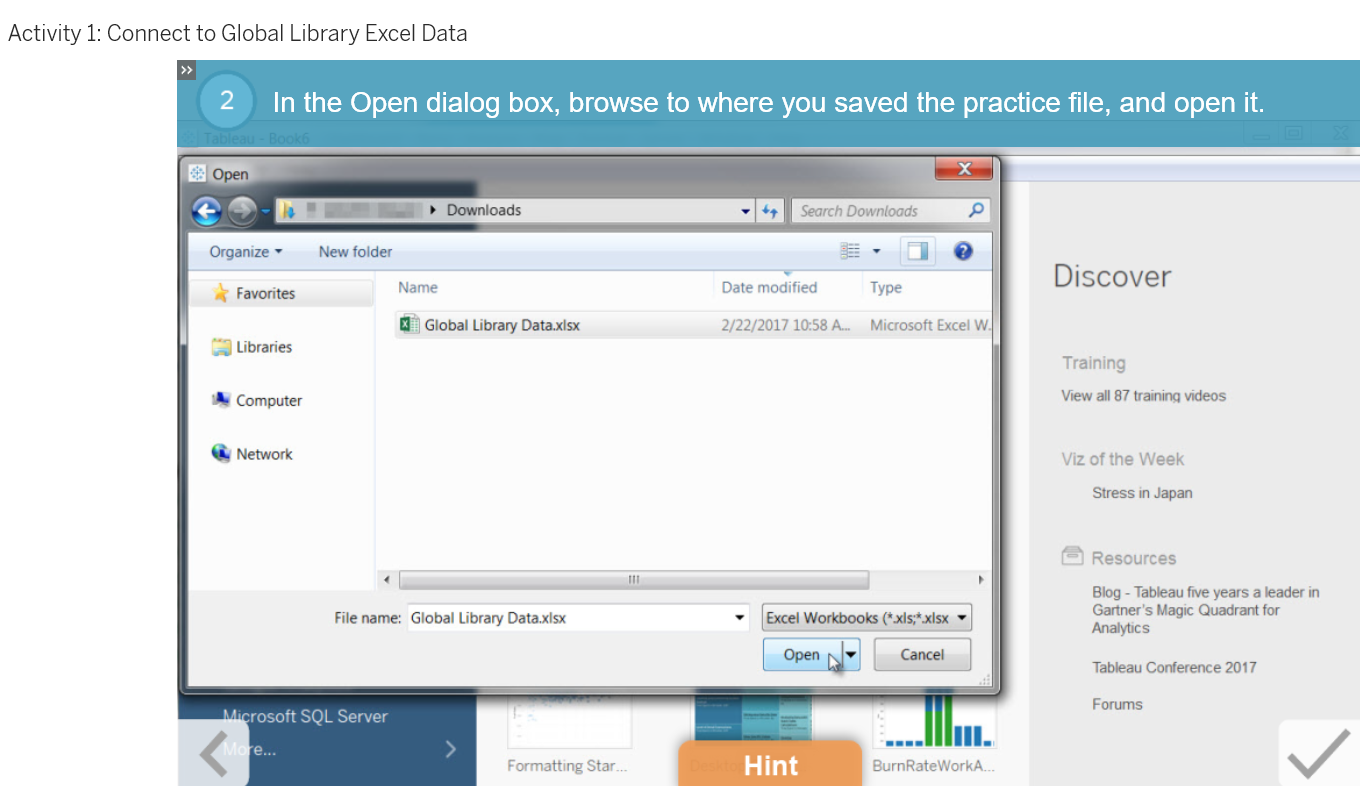The width and height of the screenshot is (1360, 786).
Task: Click the Microsoft Excel W... type cell
Action: [x=930, y=325]
